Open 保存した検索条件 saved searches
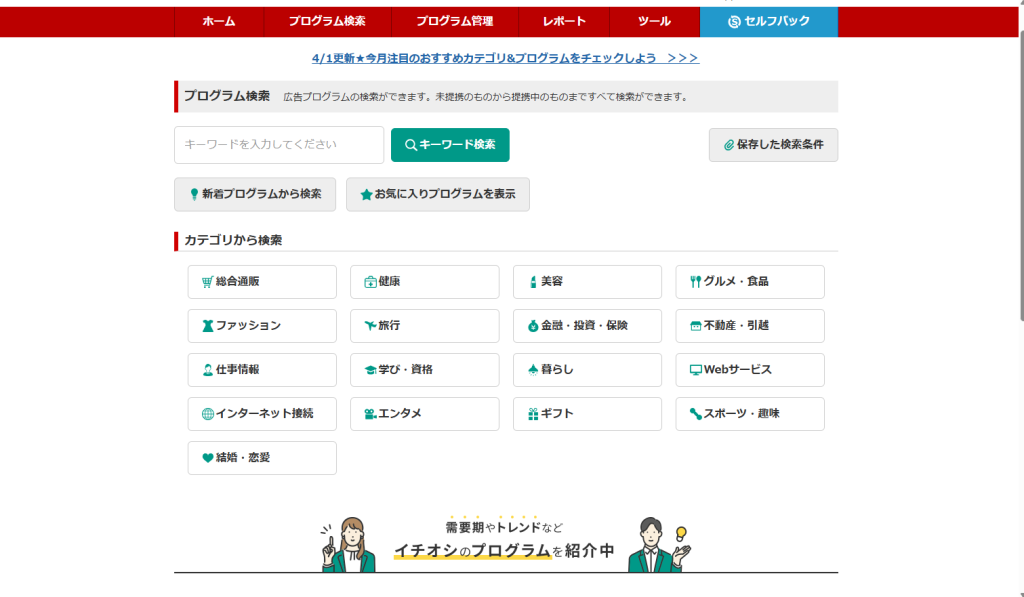The height and width of the screenshot is (597, 1024). click(773, 145)
